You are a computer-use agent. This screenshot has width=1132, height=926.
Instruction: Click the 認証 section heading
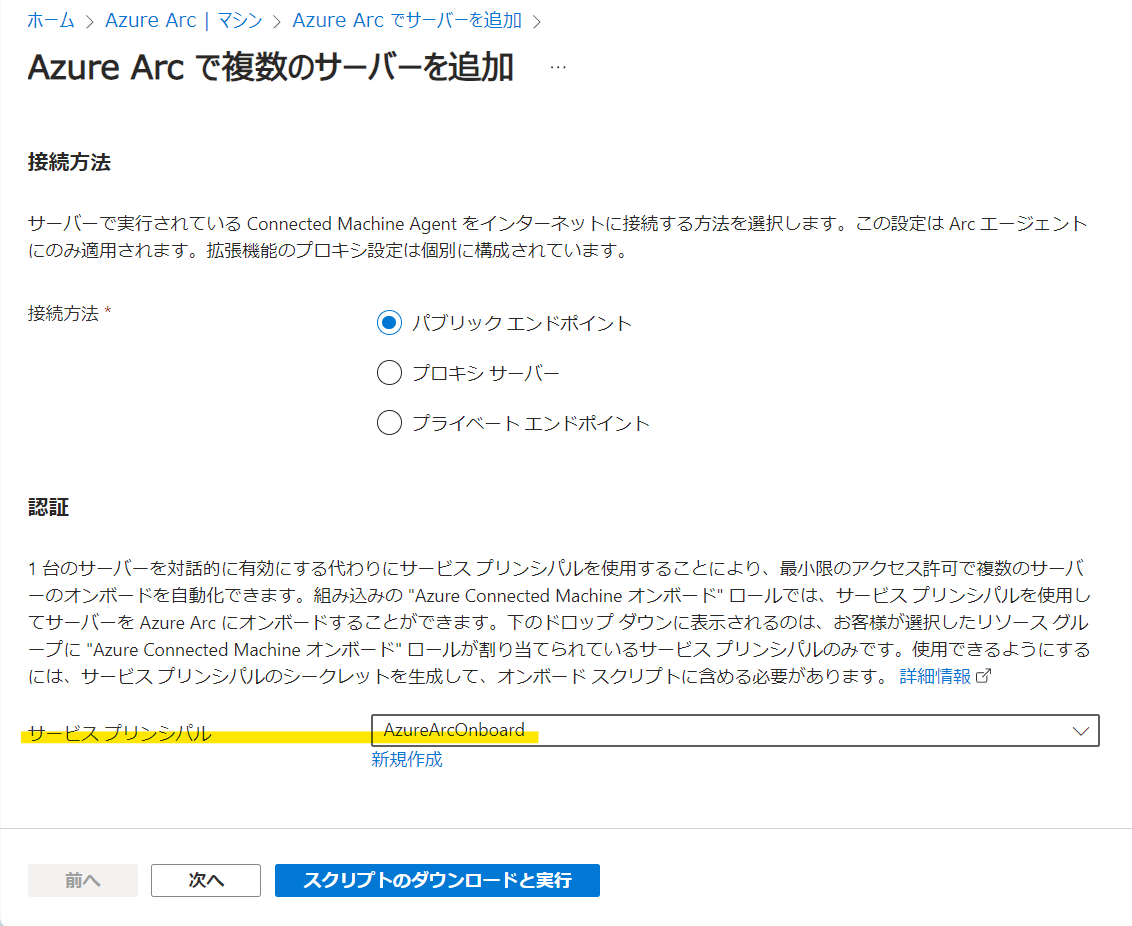tap(48, 507)
